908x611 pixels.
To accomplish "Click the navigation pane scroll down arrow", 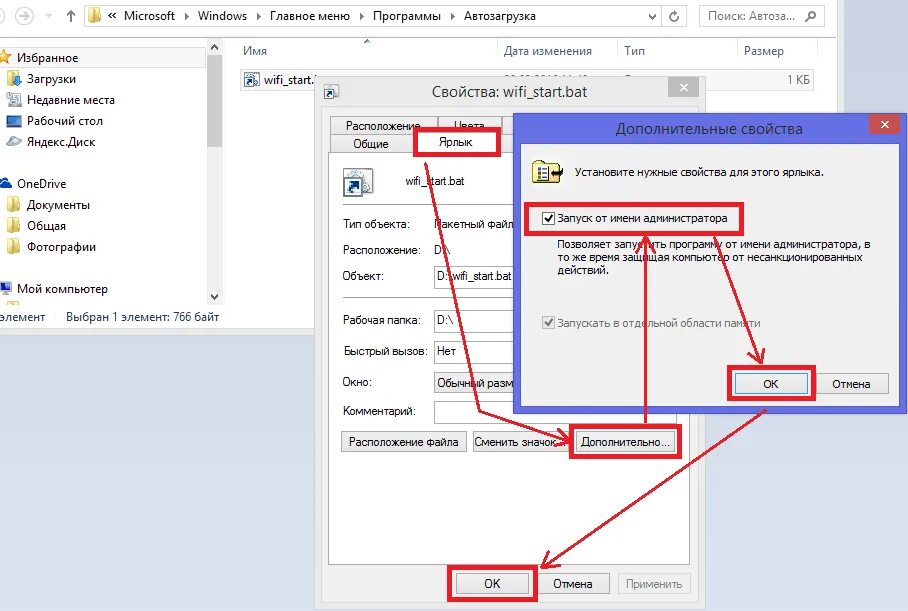I will point(214,297).
